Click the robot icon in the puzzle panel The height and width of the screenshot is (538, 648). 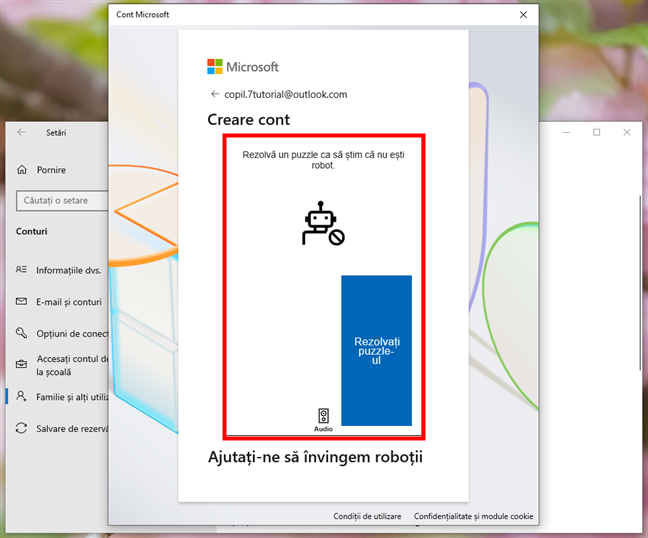pyautogui.click(x=322, y=225)
